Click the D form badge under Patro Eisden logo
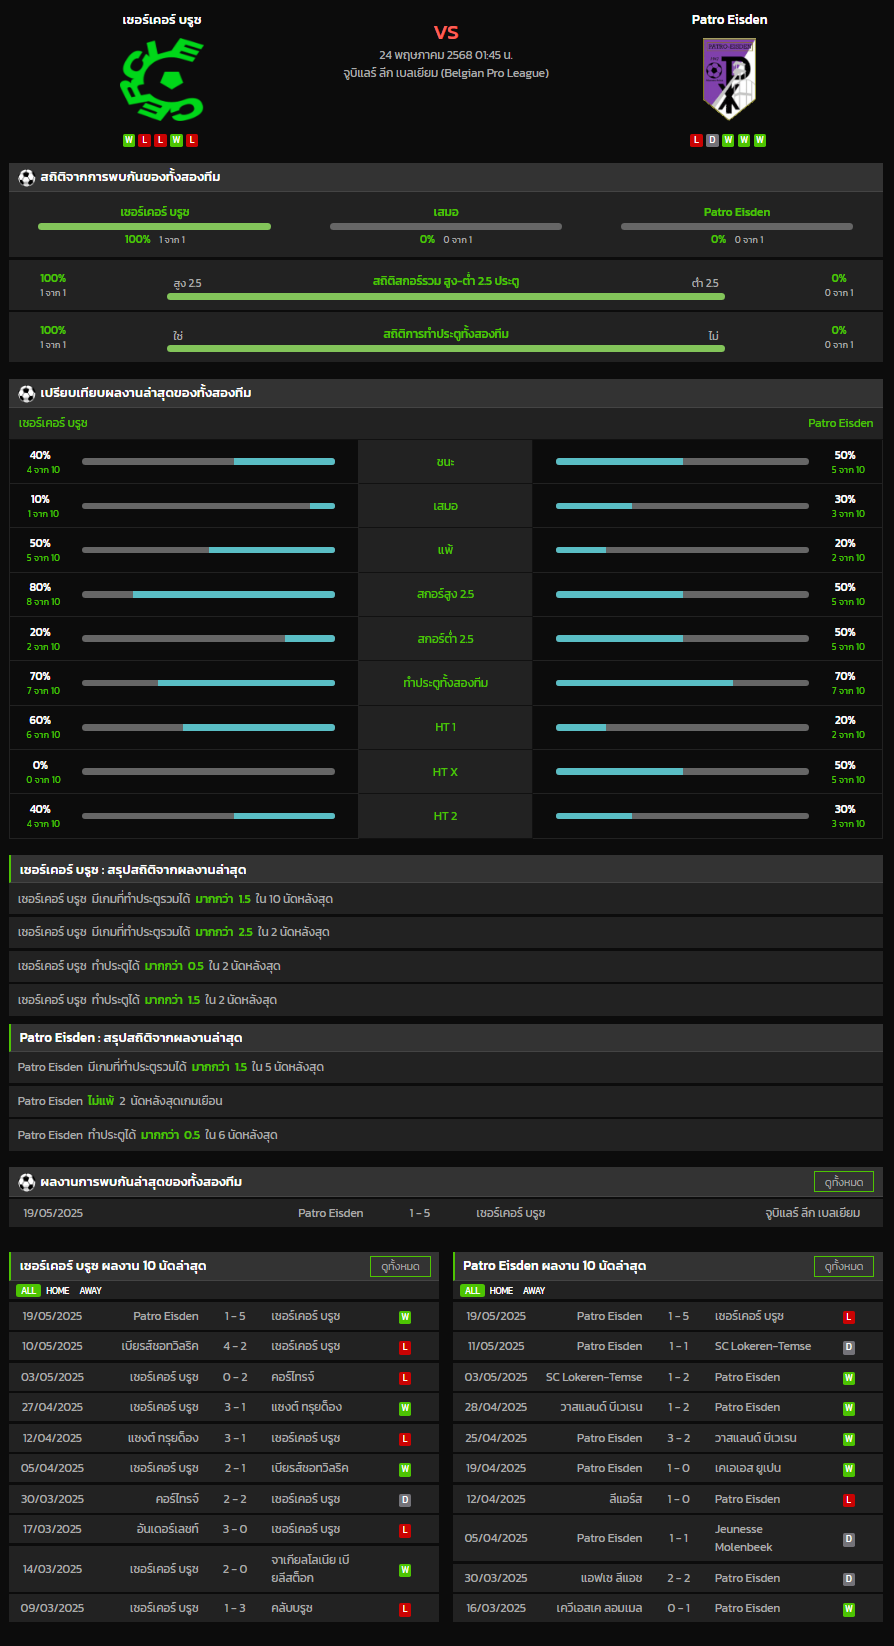 712,140
